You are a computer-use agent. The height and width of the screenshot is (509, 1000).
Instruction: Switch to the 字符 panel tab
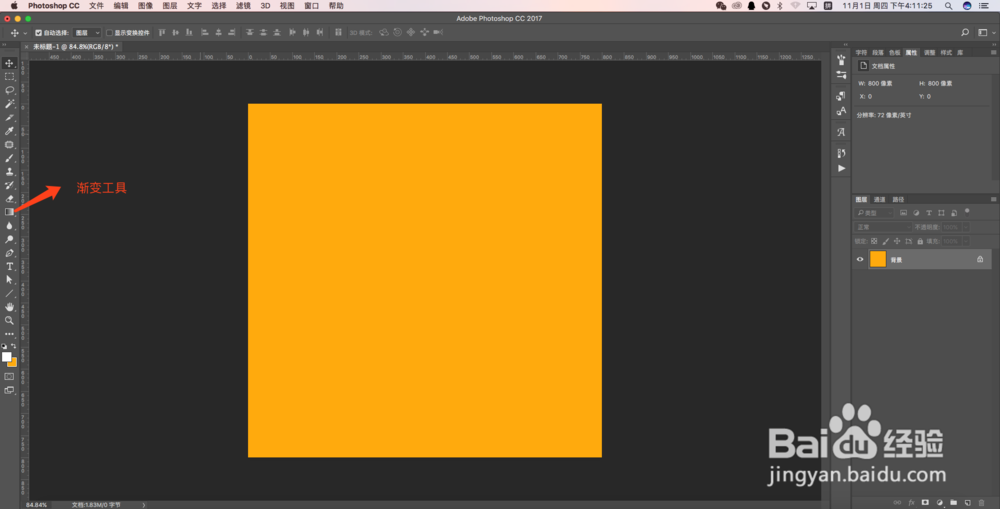click(861, 52)
